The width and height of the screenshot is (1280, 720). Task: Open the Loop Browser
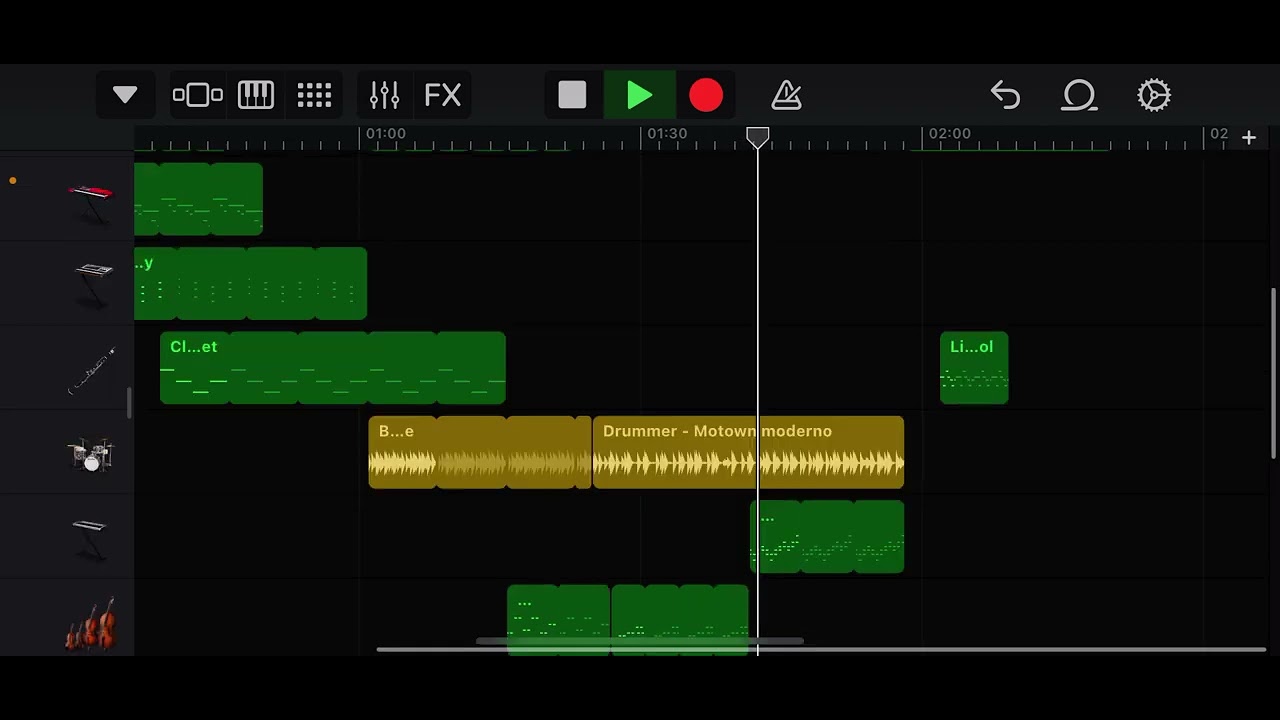[x=1080, y=95]
